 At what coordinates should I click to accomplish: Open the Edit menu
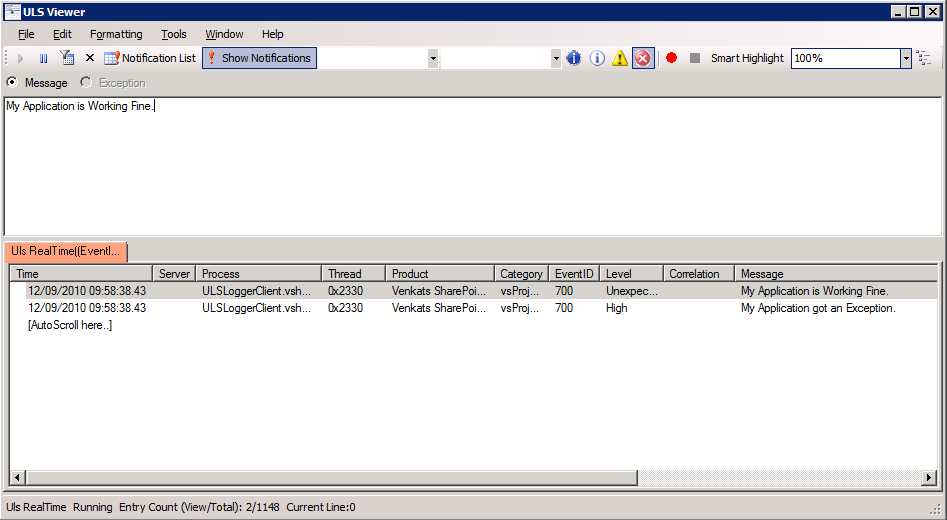[62, 34]
